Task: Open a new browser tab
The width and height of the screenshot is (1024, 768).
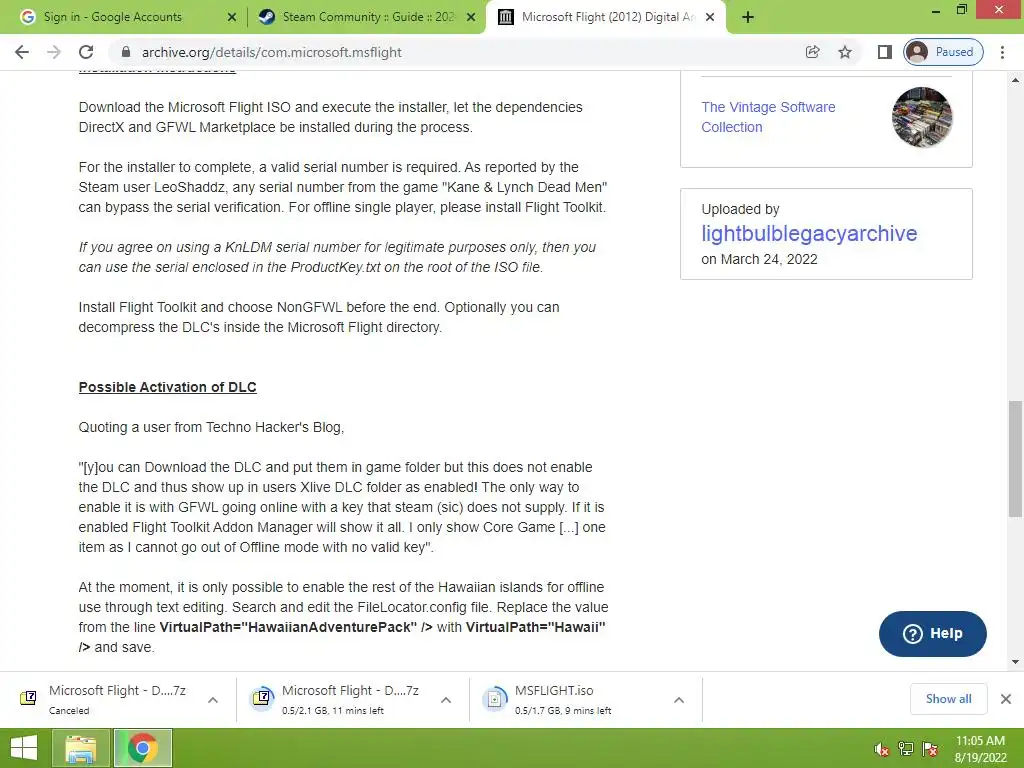Action: pyautogui.click(x=748, y=18)
